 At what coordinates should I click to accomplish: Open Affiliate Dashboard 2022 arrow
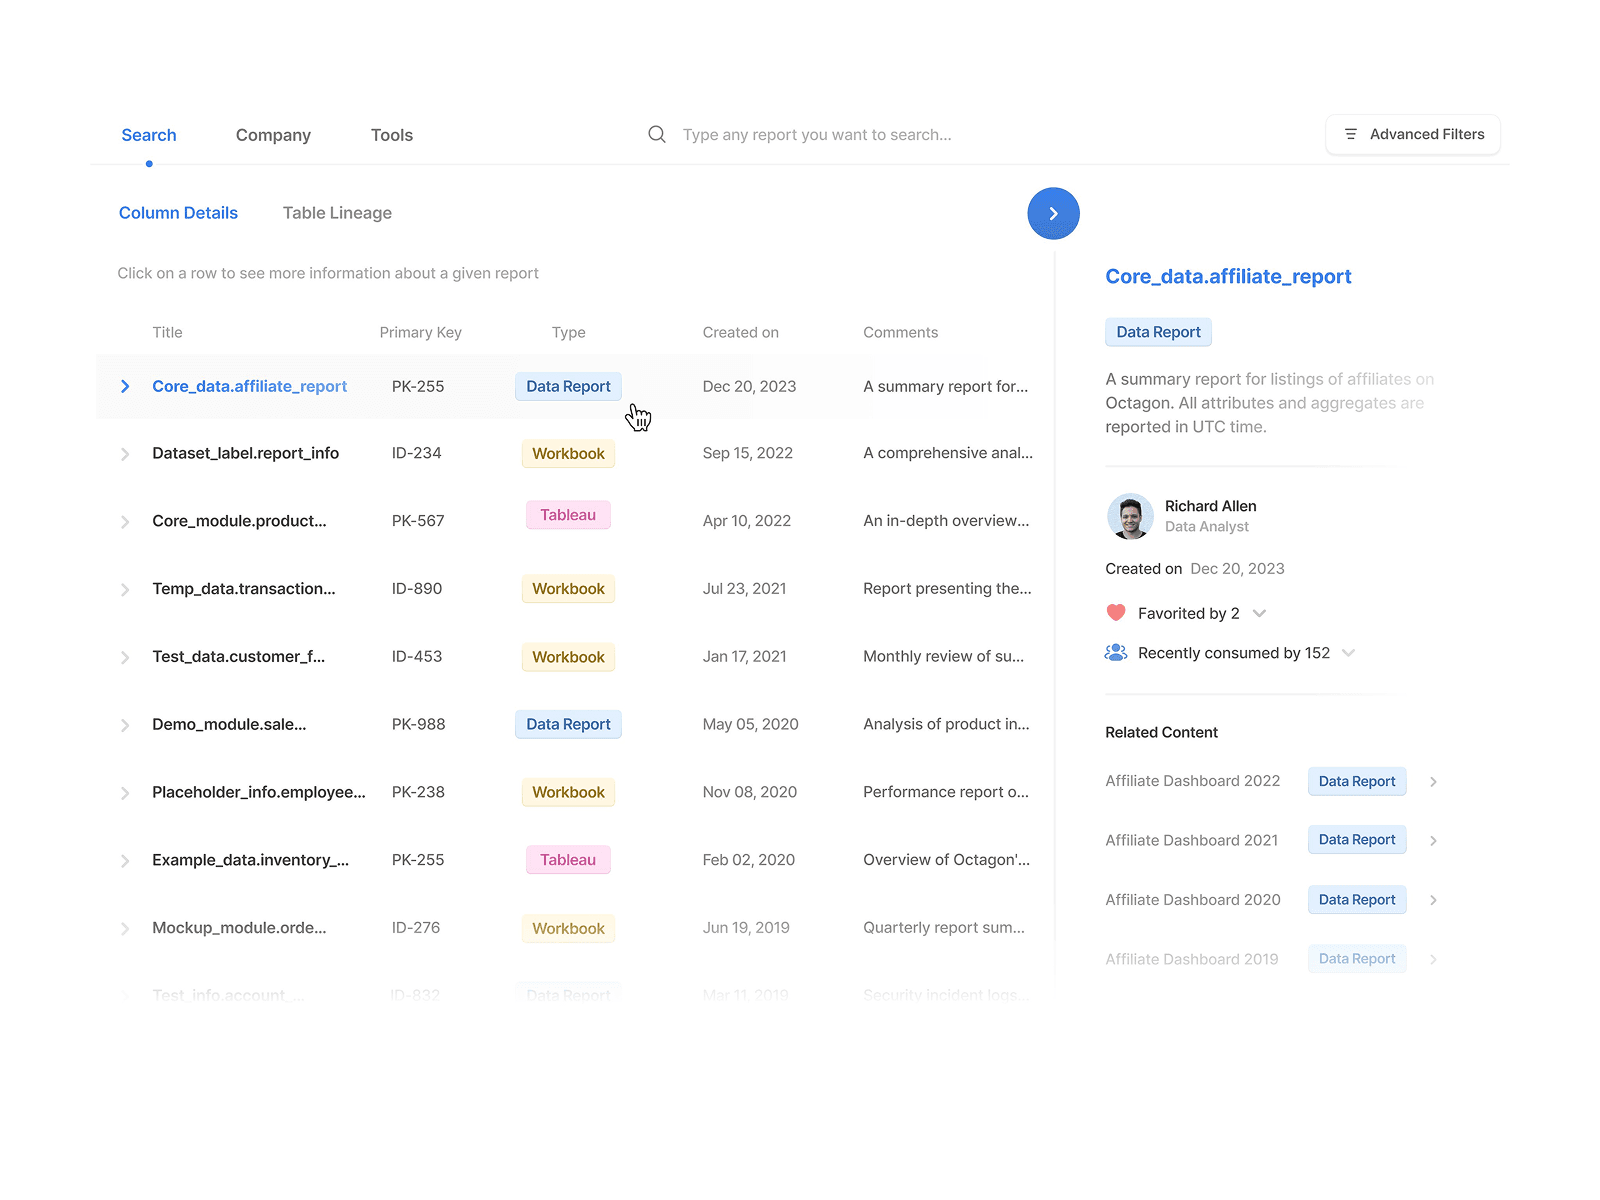tap(1433, 782)
